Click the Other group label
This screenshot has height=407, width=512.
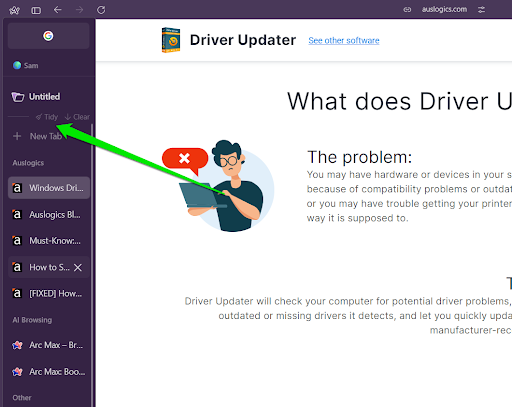point(22,398)
